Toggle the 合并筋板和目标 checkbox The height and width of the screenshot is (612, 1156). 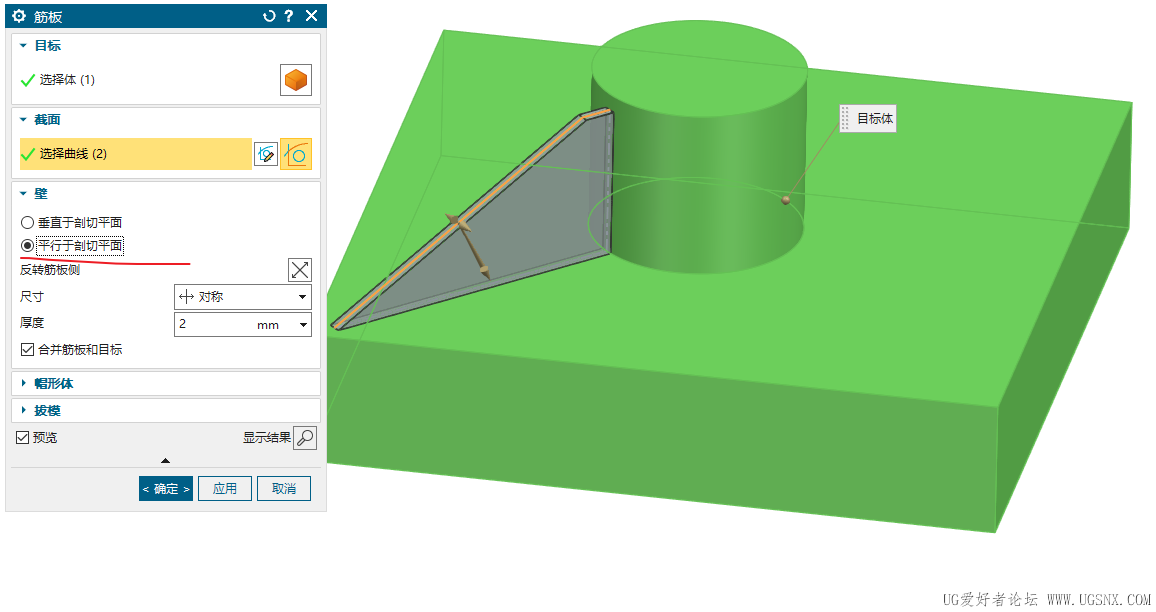click(x=28, y=350)
